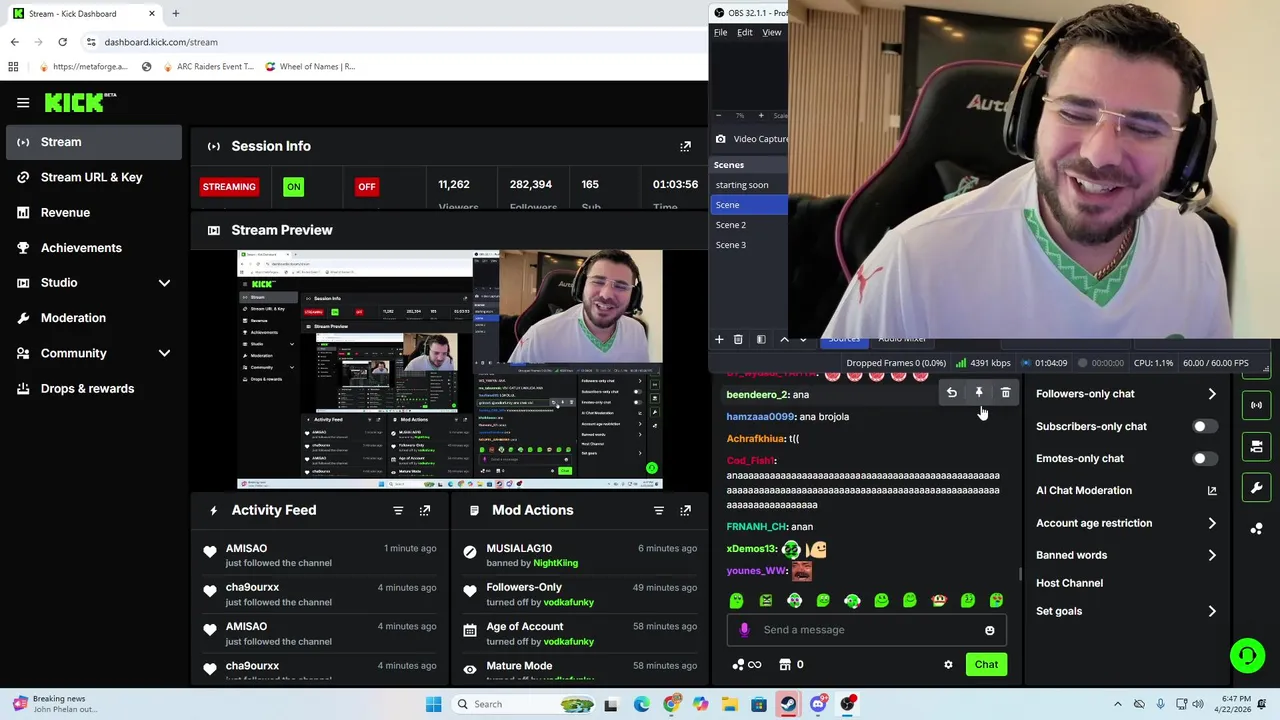Filter the Mod Actions list

pos(658,510)
